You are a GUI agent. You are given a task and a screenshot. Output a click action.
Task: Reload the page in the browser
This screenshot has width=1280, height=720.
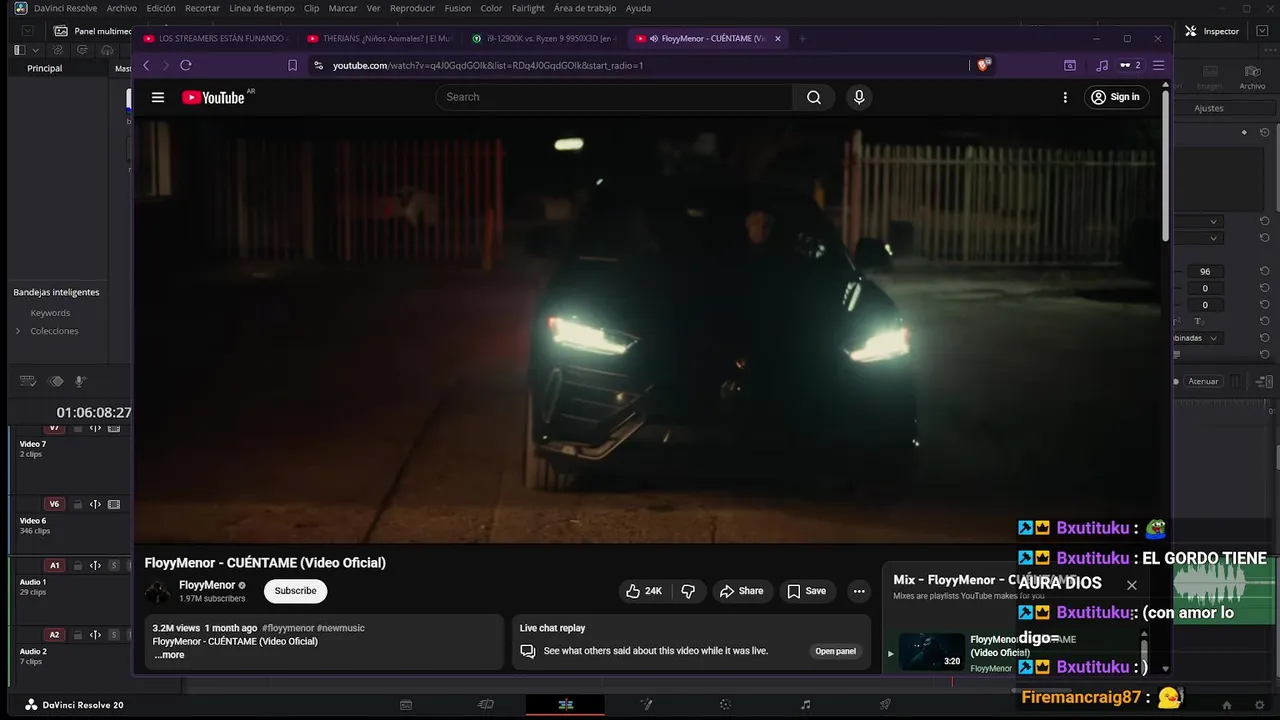[185, 65]
